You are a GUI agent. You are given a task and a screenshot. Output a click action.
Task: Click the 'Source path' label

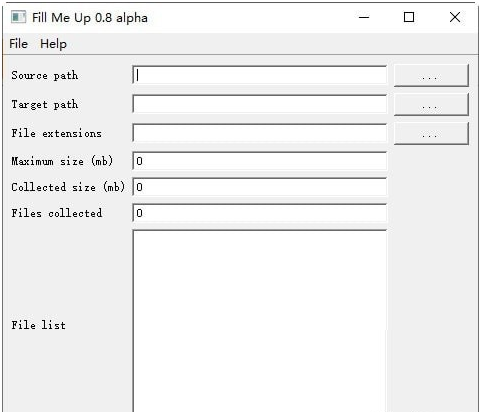45,75
